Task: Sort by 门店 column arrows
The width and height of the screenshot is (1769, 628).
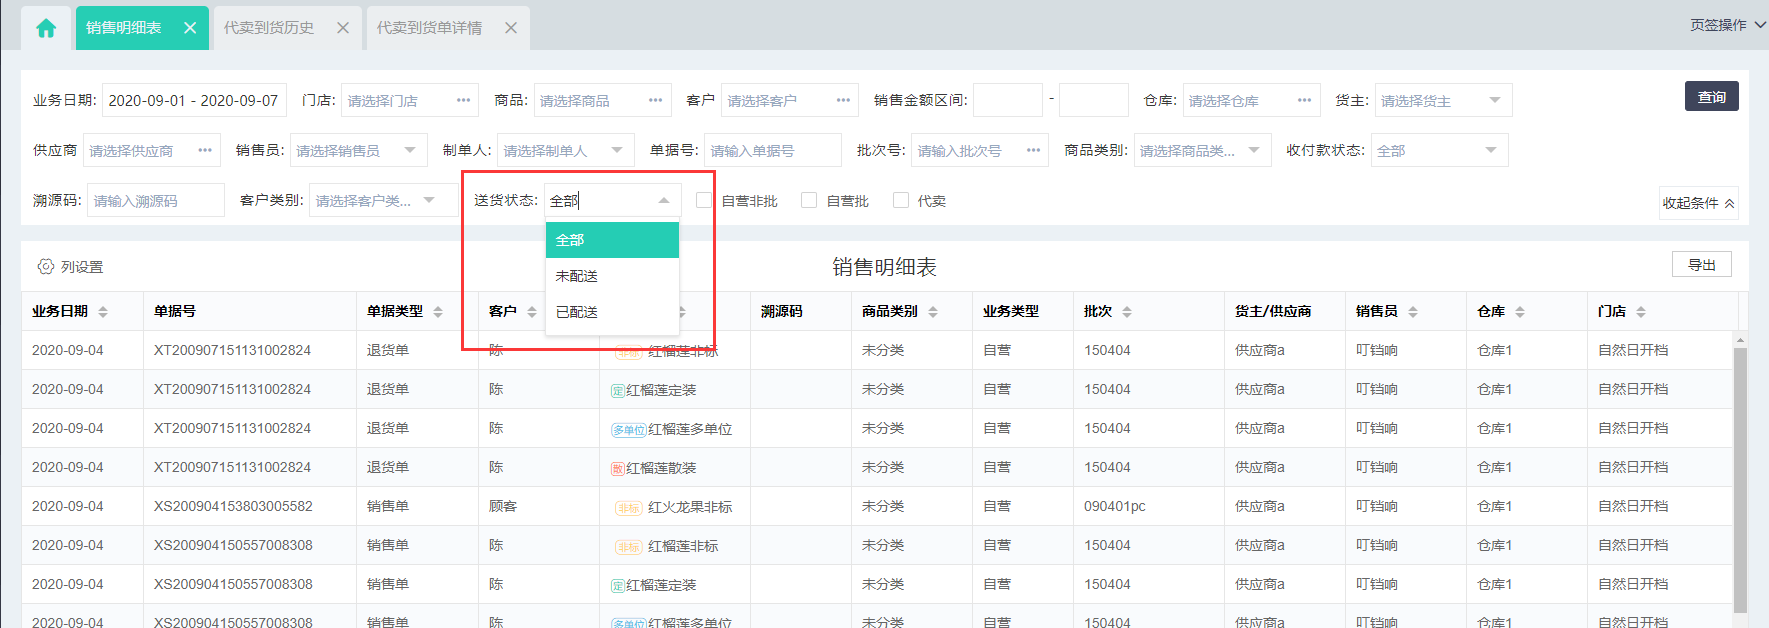Action: 1641,312
